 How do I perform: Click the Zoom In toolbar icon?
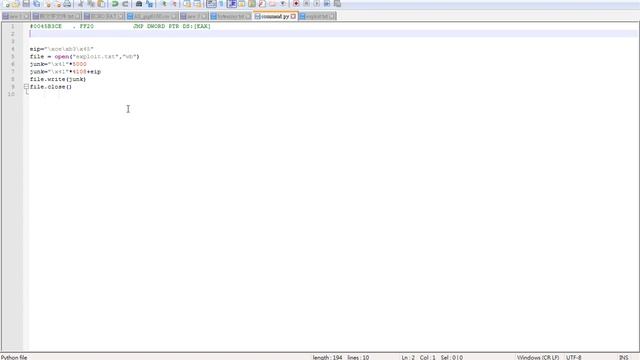164,4
